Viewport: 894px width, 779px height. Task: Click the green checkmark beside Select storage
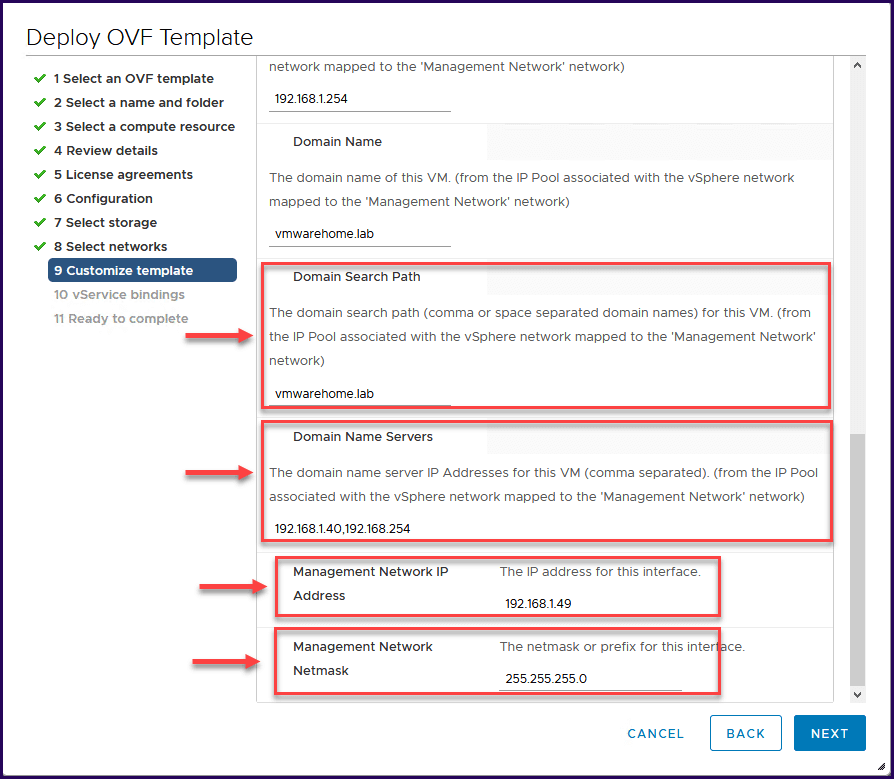(40, 222)
